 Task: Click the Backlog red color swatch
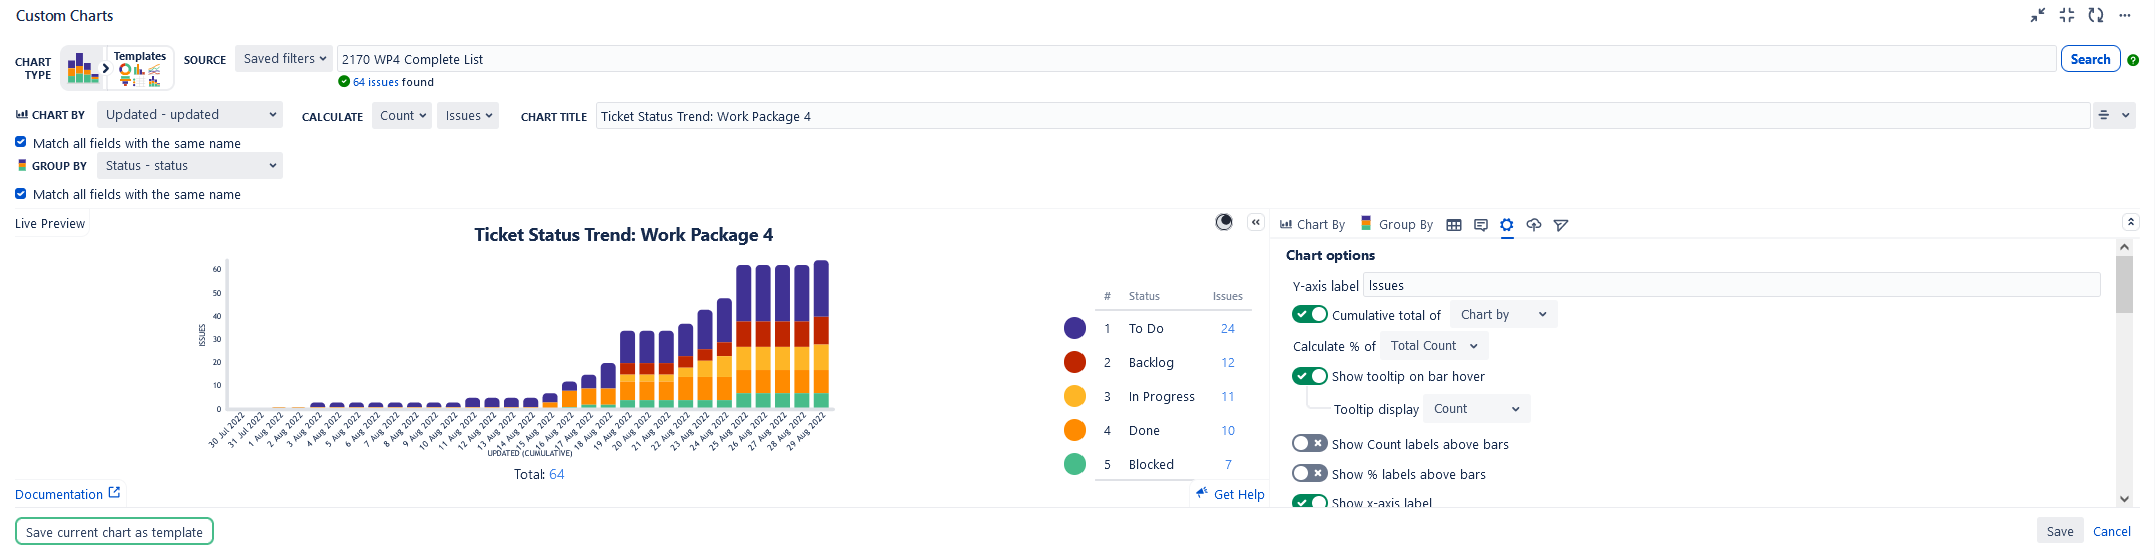(1075, 362)
